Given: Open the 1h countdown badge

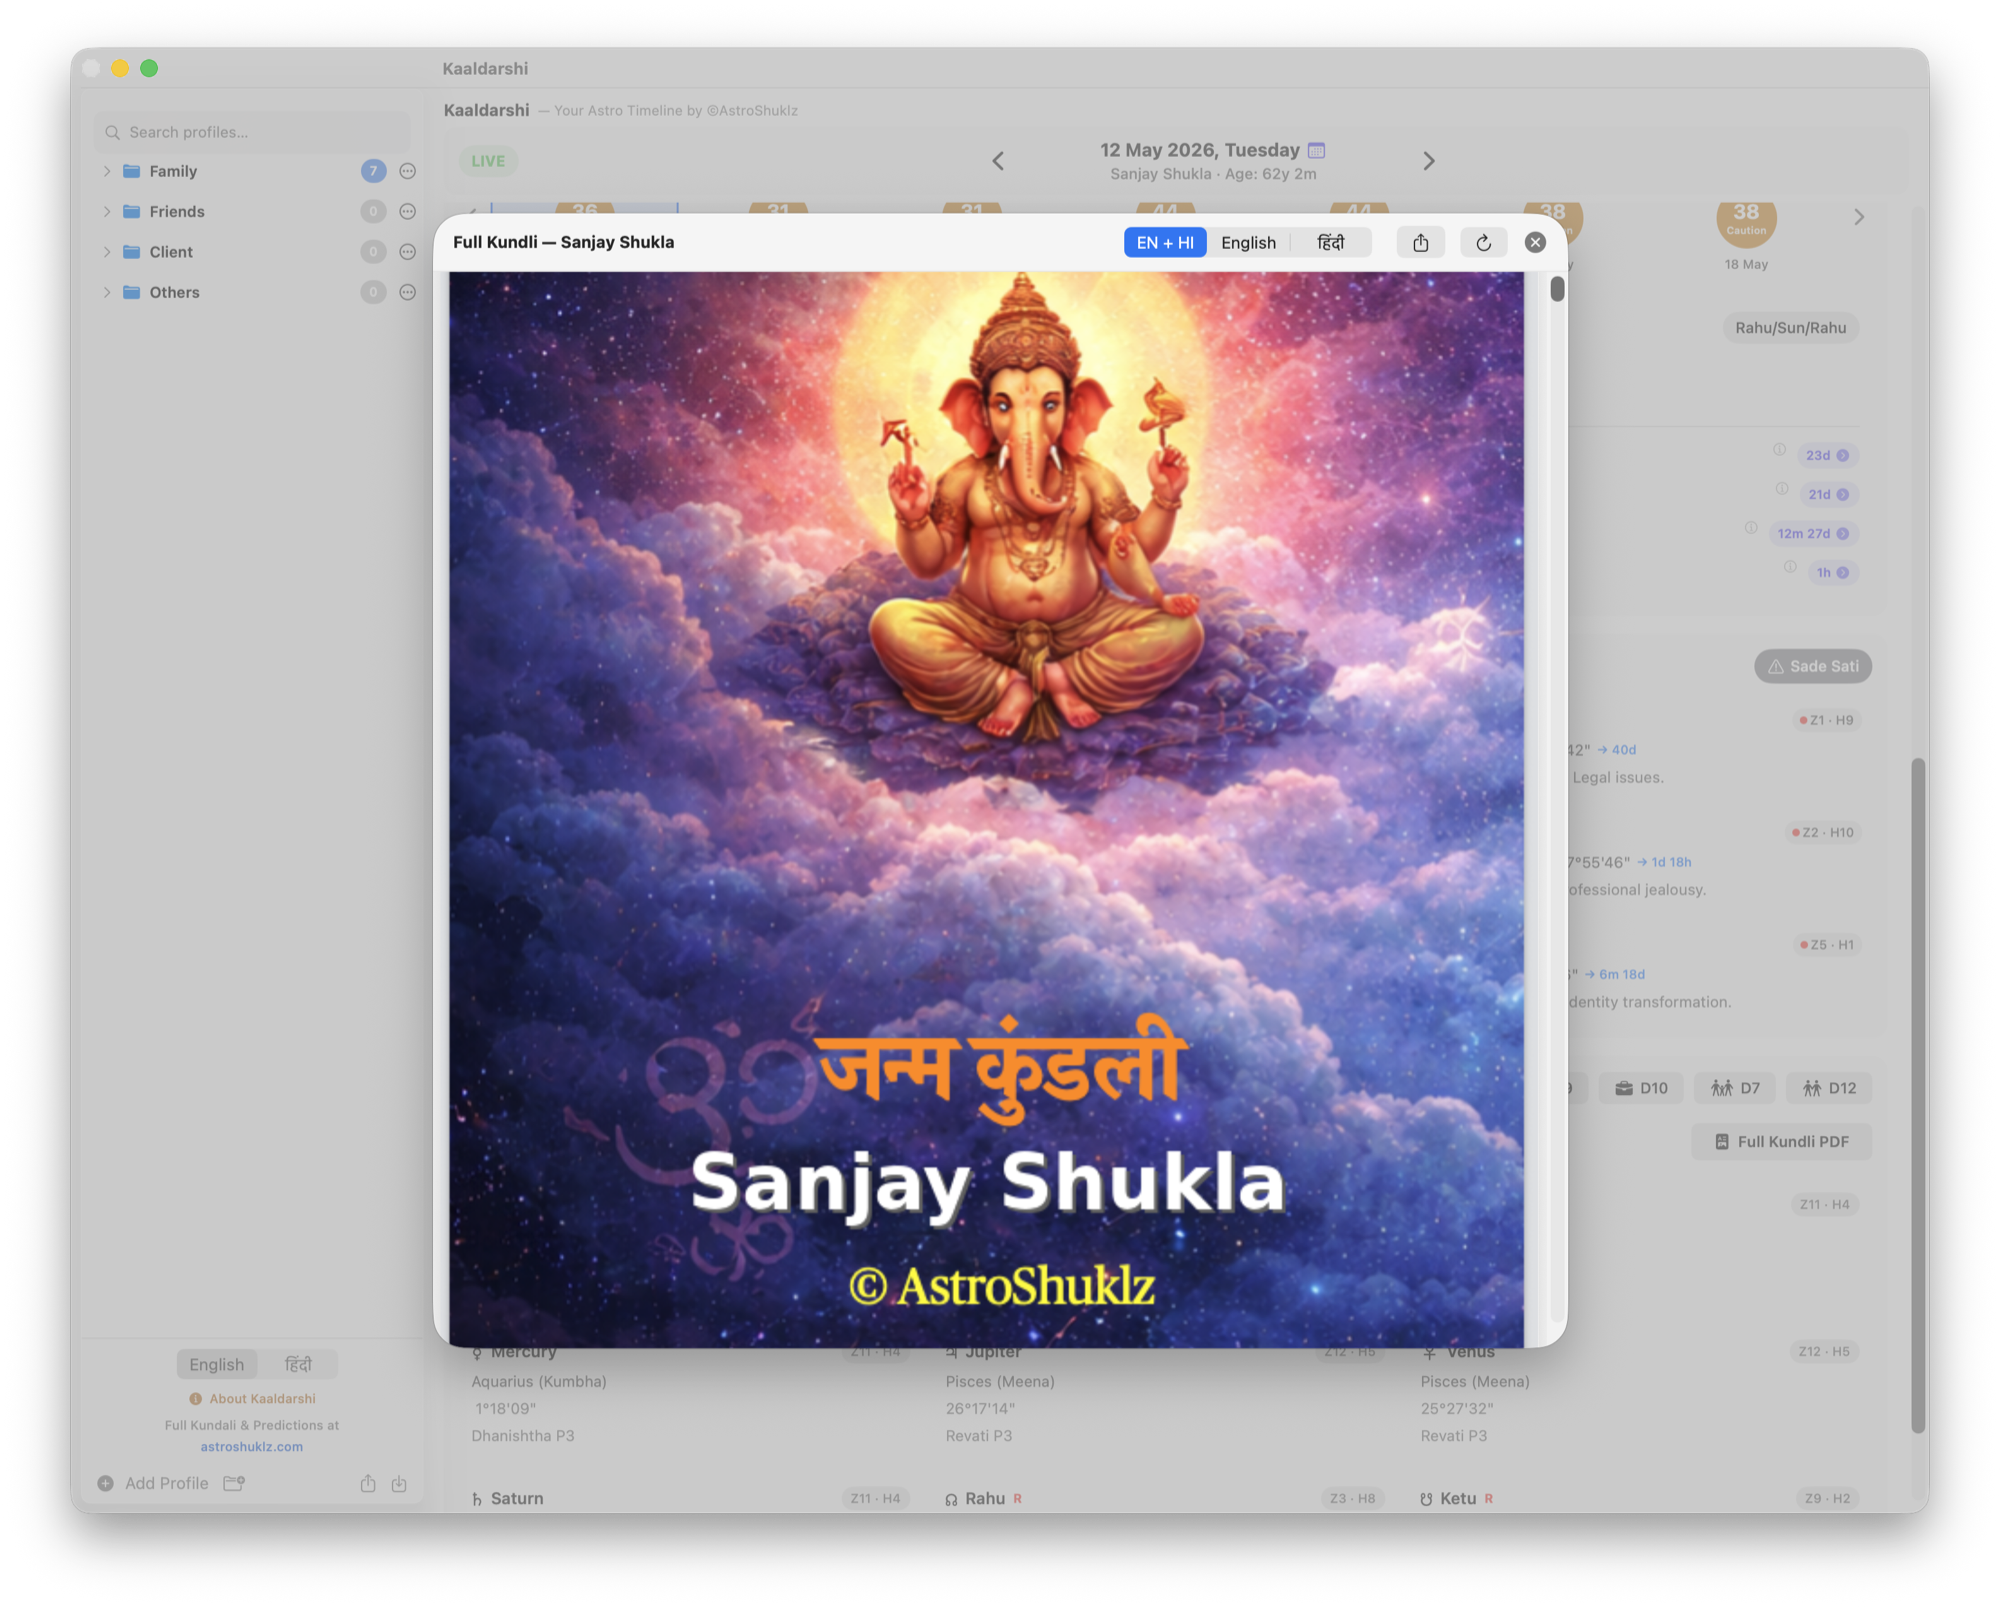Looking at the screenshot, I should pyautogui.click(x=1833, y=572).
